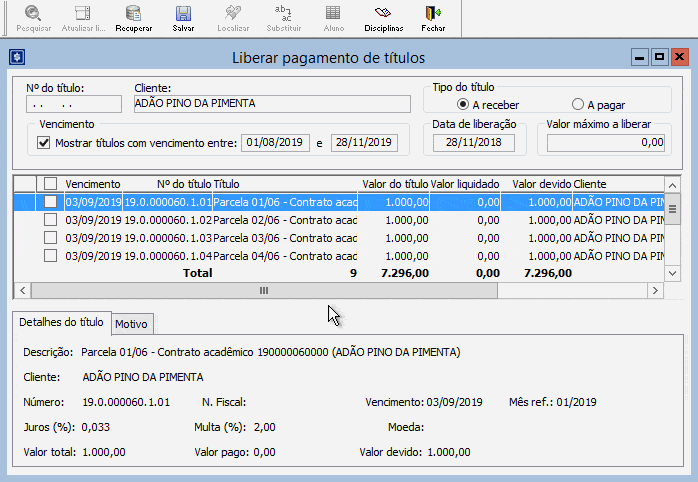Select the 'A pagar' radio button
The width and height of the screenshot is (698, 482).
(578, 104)
